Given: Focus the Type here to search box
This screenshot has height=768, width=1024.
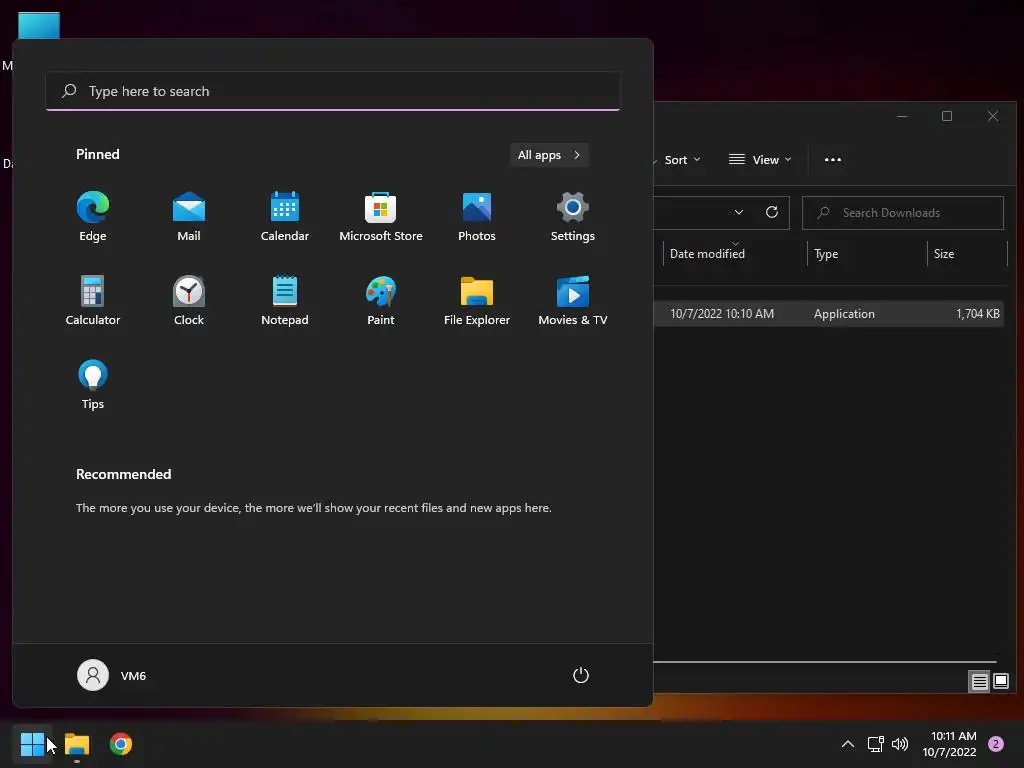Looking at the screenshot, I should coord(333,91).
